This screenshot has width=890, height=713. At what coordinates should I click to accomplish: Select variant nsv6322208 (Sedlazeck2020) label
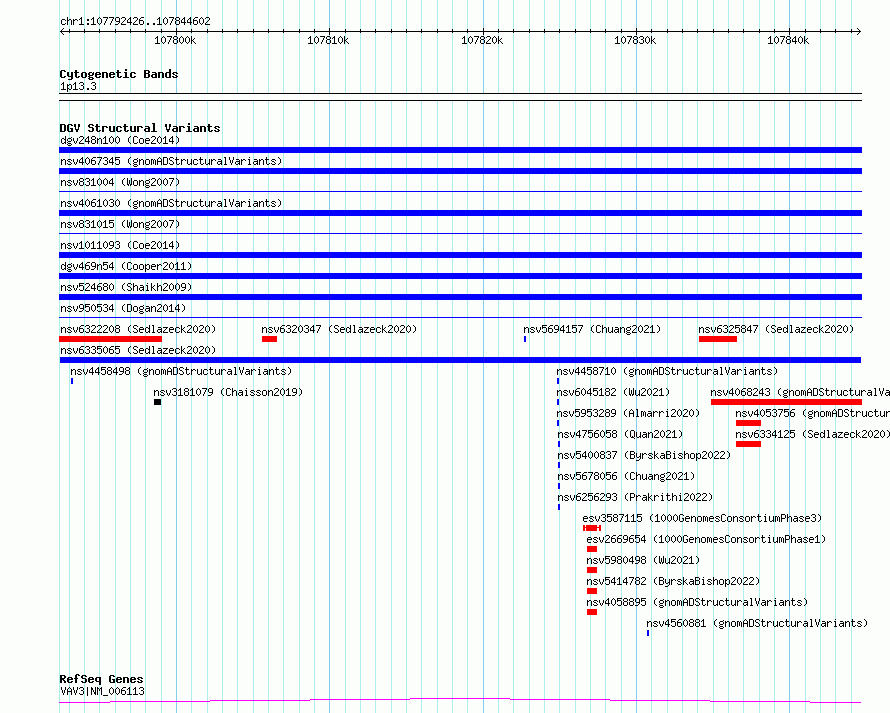pos(138,329)
